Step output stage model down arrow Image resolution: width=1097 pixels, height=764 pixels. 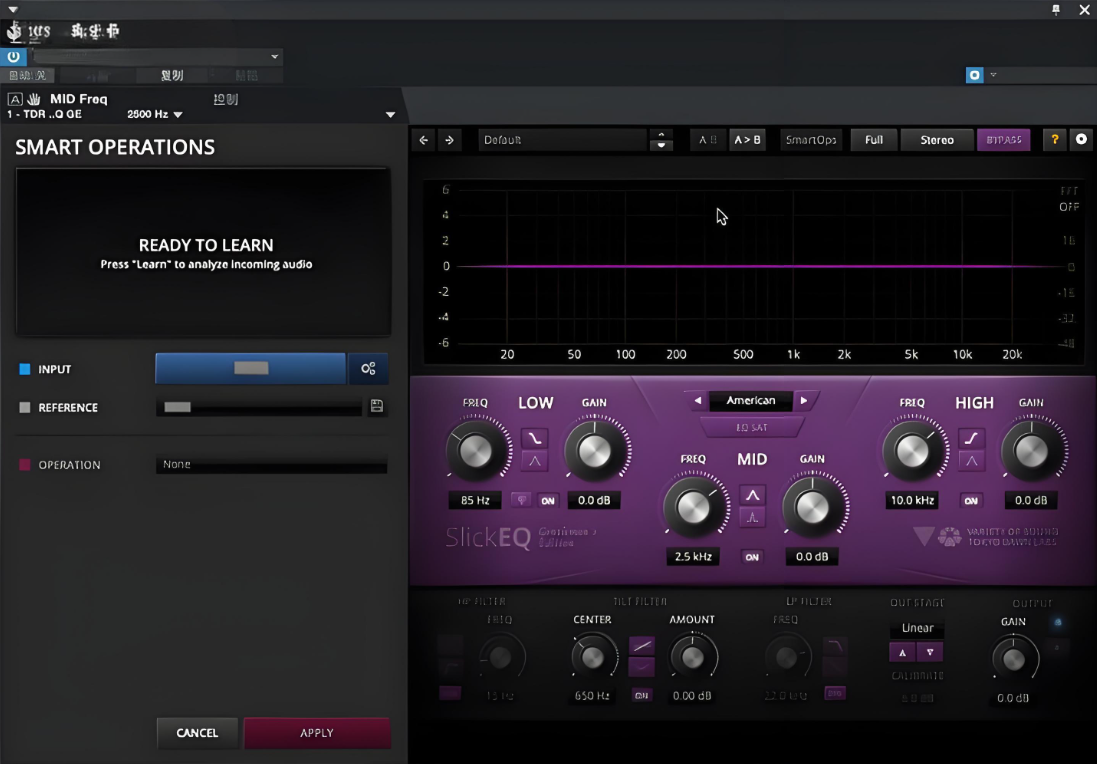(x=930, y=652)
